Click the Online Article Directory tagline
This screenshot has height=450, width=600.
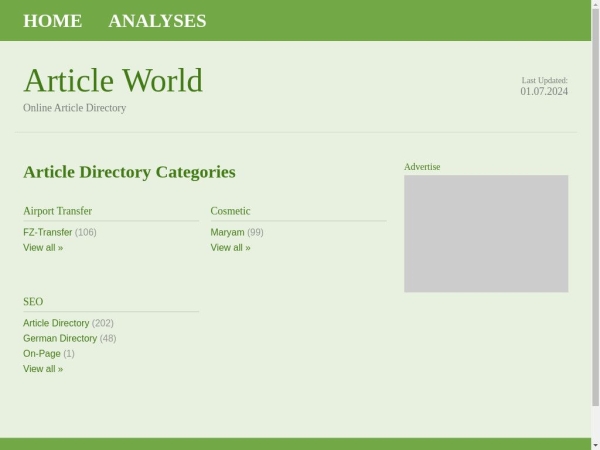75,108
